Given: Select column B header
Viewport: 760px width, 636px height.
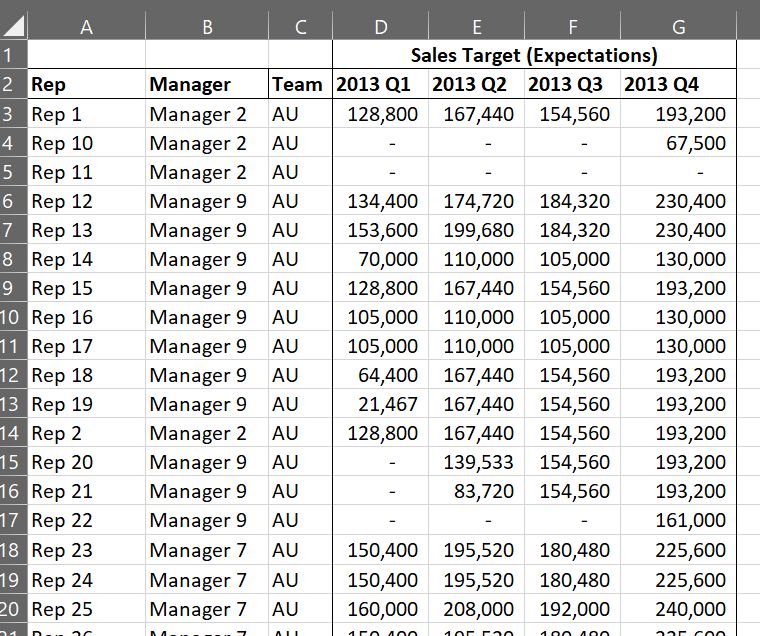Looking at the screenshot, I should pyautogui.click(x=207, y=26).
